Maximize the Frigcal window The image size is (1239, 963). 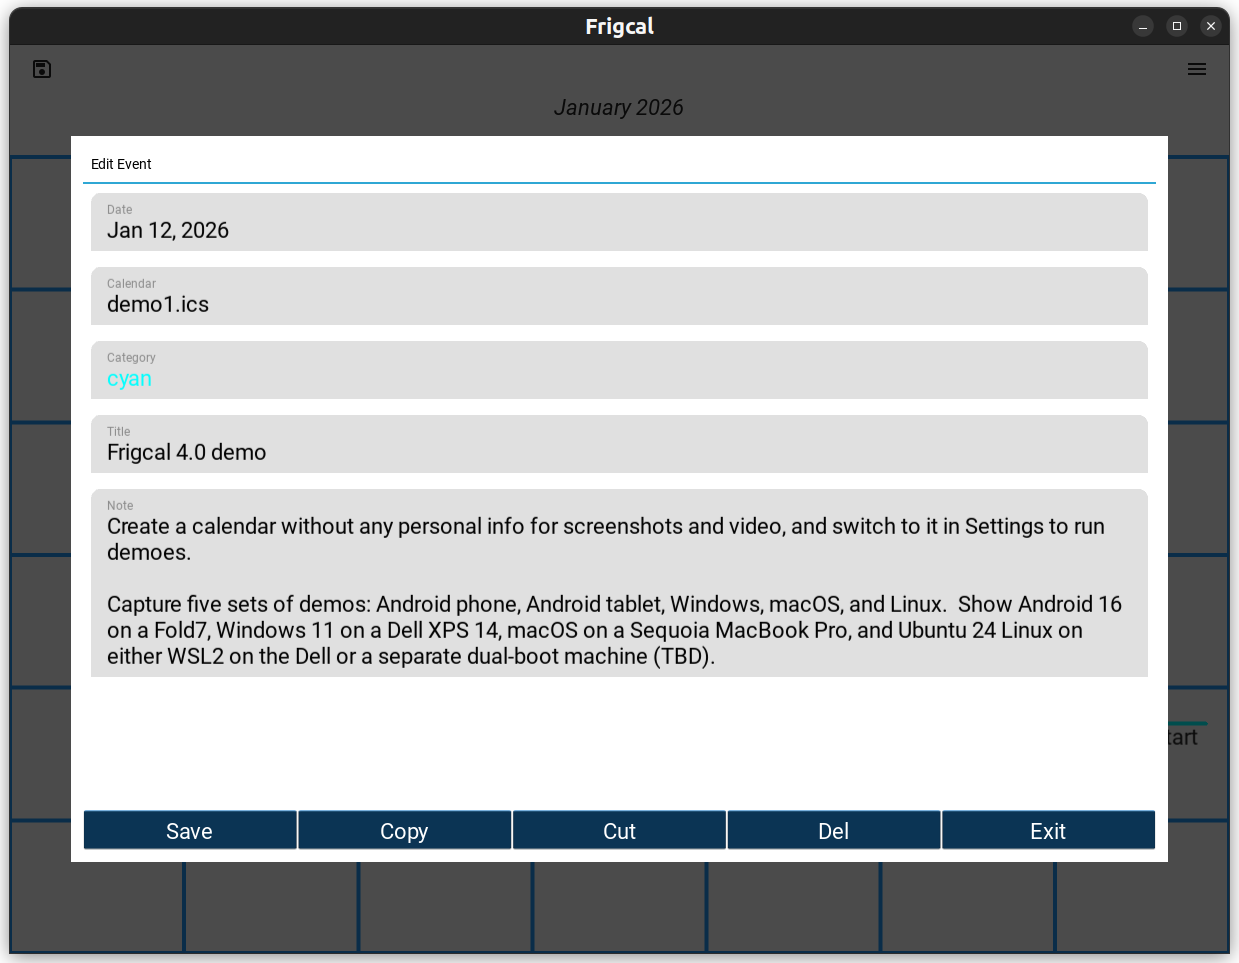point(1177,26)
